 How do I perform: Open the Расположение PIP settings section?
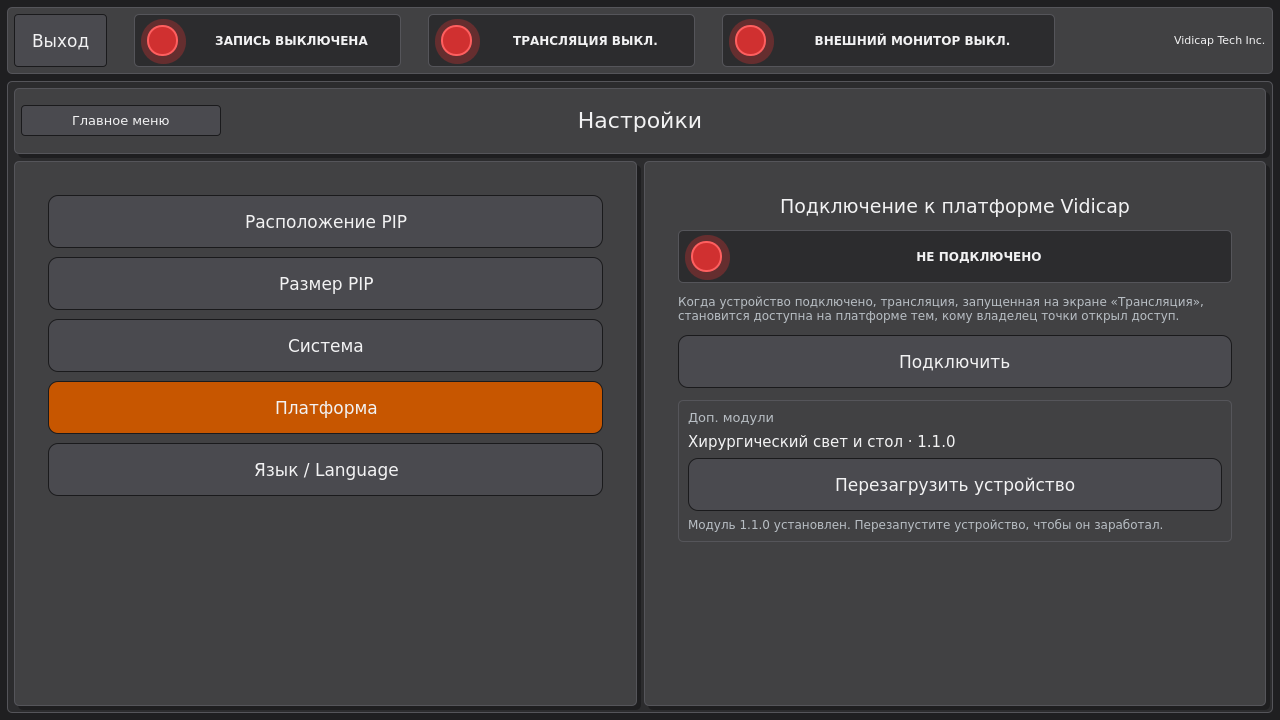click(x=326, y=222)
